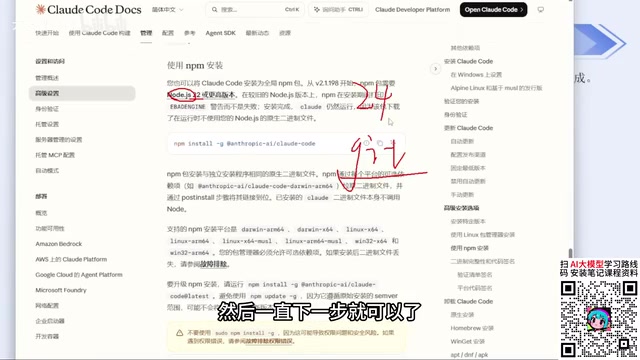The image size is (640, 360).
Task: Open the 故障排除权限错误 link in warning
Action: [268, 341]
